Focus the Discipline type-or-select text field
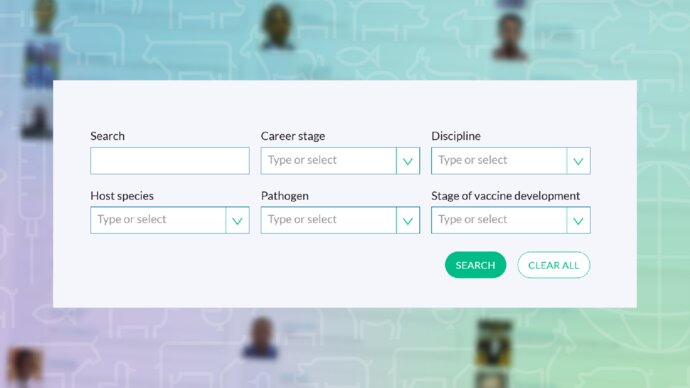Screen dimensions: 690x388 [x=499, y=161]
